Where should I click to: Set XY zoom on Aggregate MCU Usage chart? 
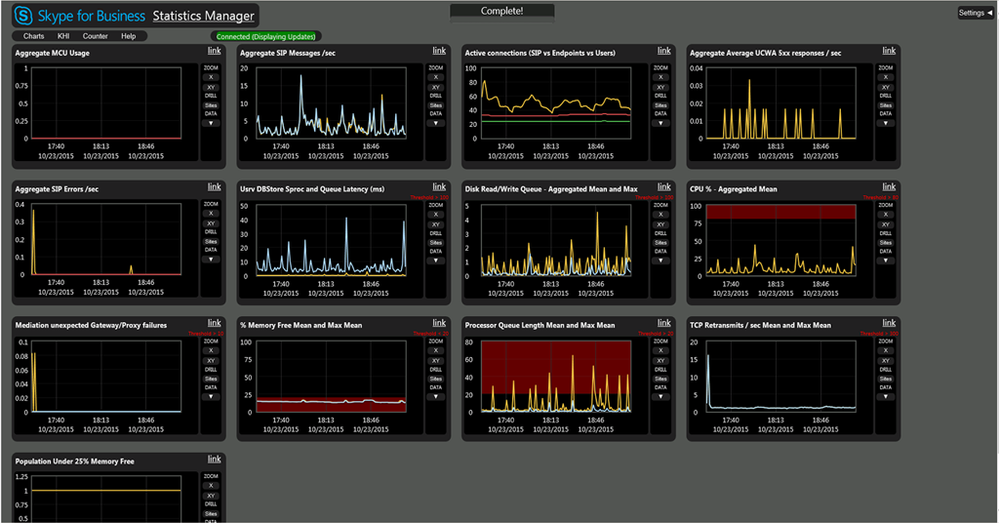pos(211,87)
